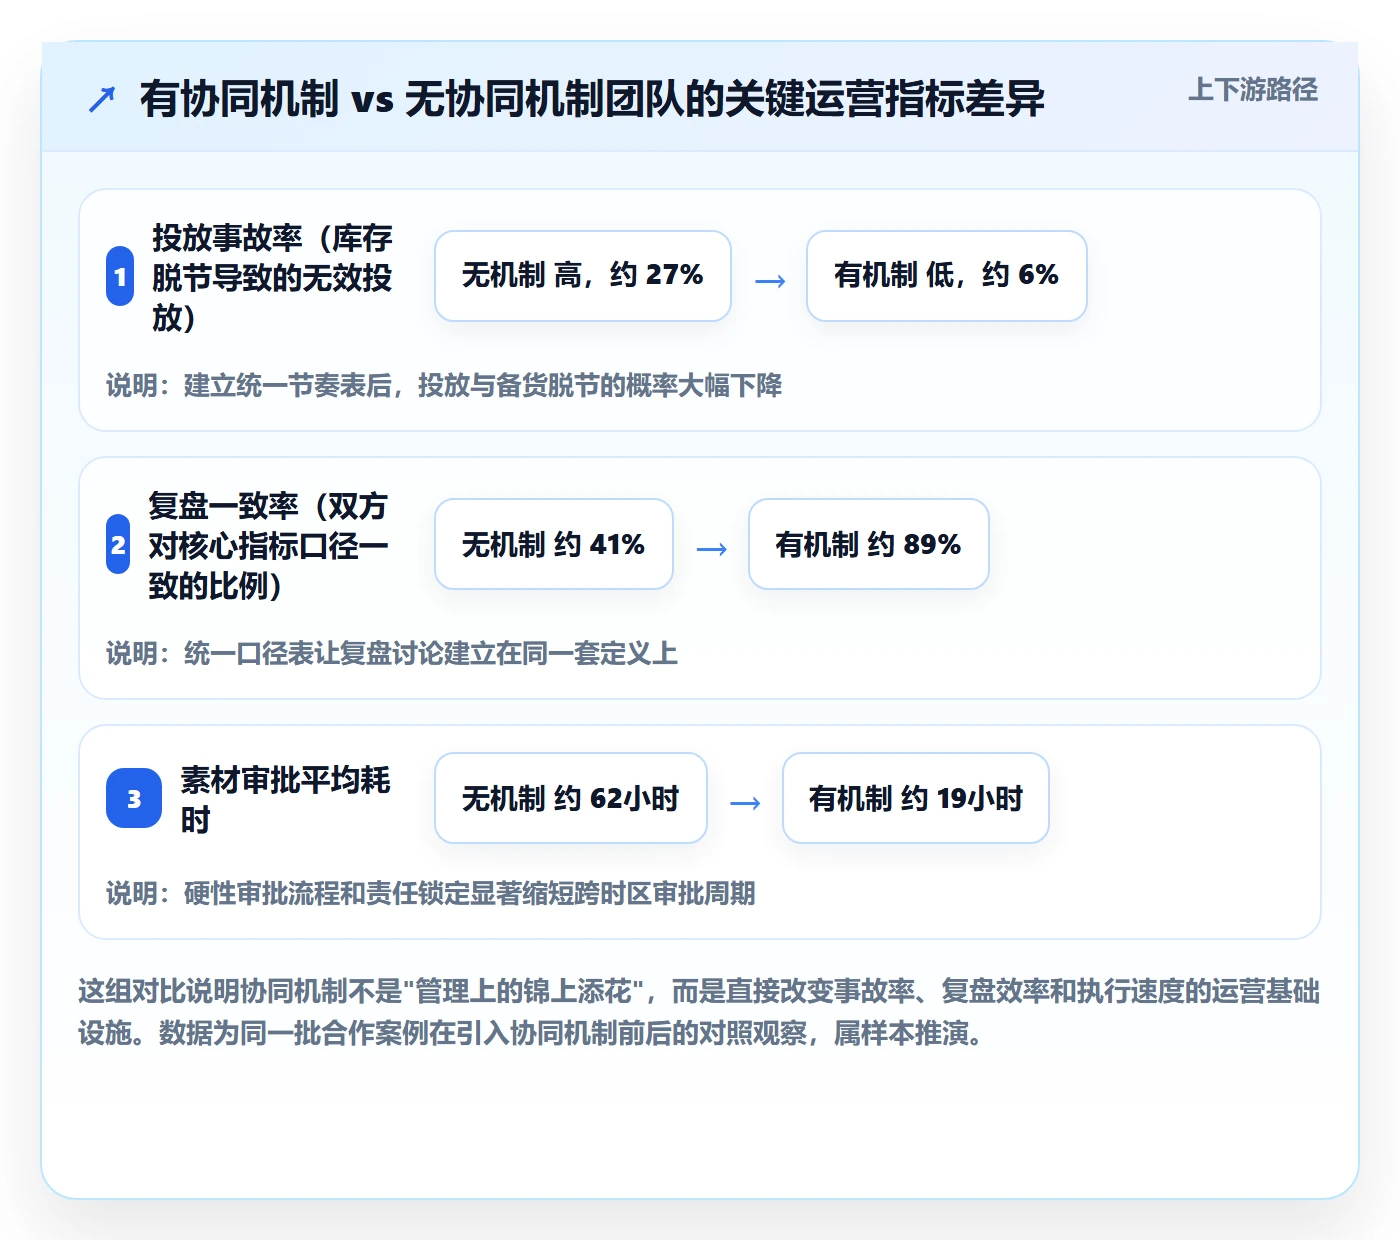Click the trend arrow icon beside the title
1400x1240 pixels.
[102, 99]
